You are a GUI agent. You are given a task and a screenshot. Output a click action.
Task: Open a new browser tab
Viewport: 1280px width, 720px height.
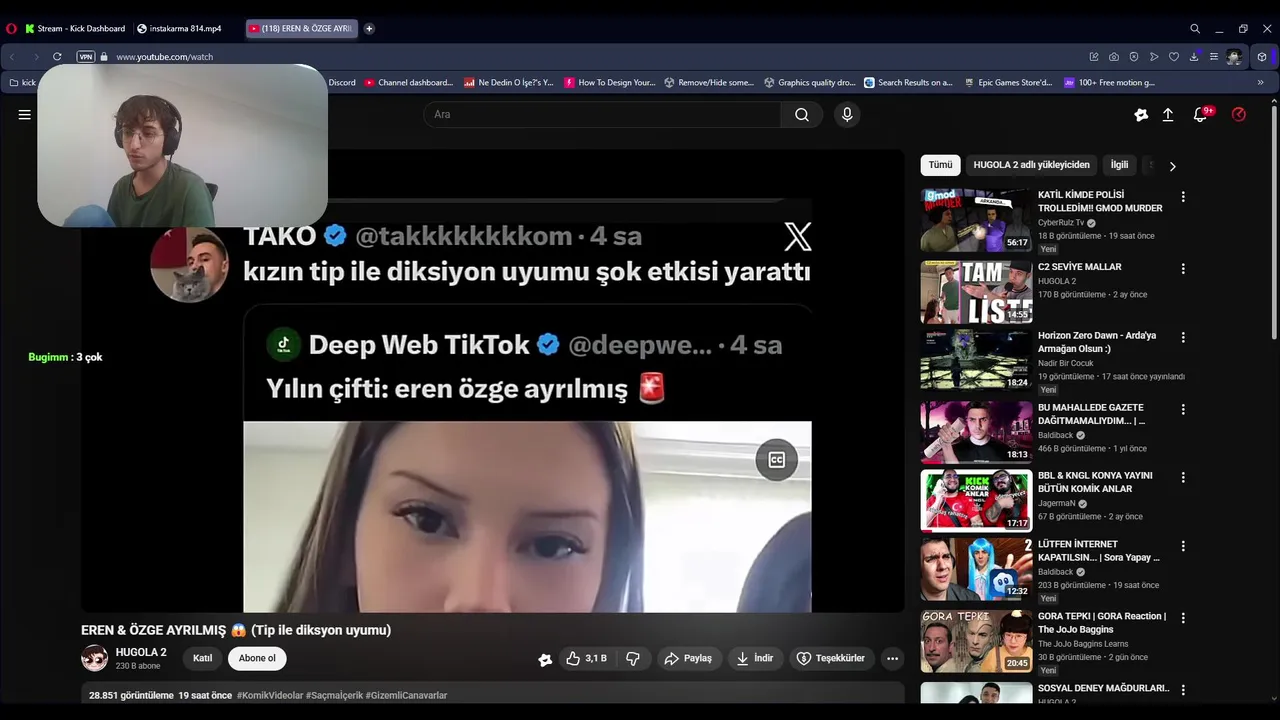[x=369, y=29]
